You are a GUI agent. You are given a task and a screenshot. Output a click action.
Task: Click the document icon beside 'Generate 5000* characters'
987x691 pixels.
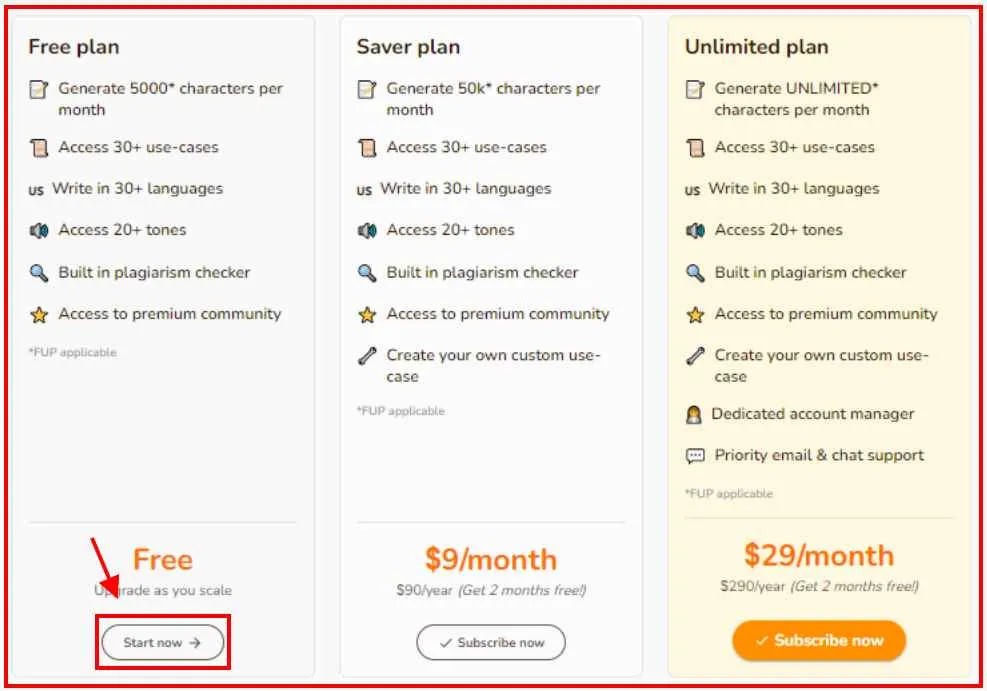point(40,89)
